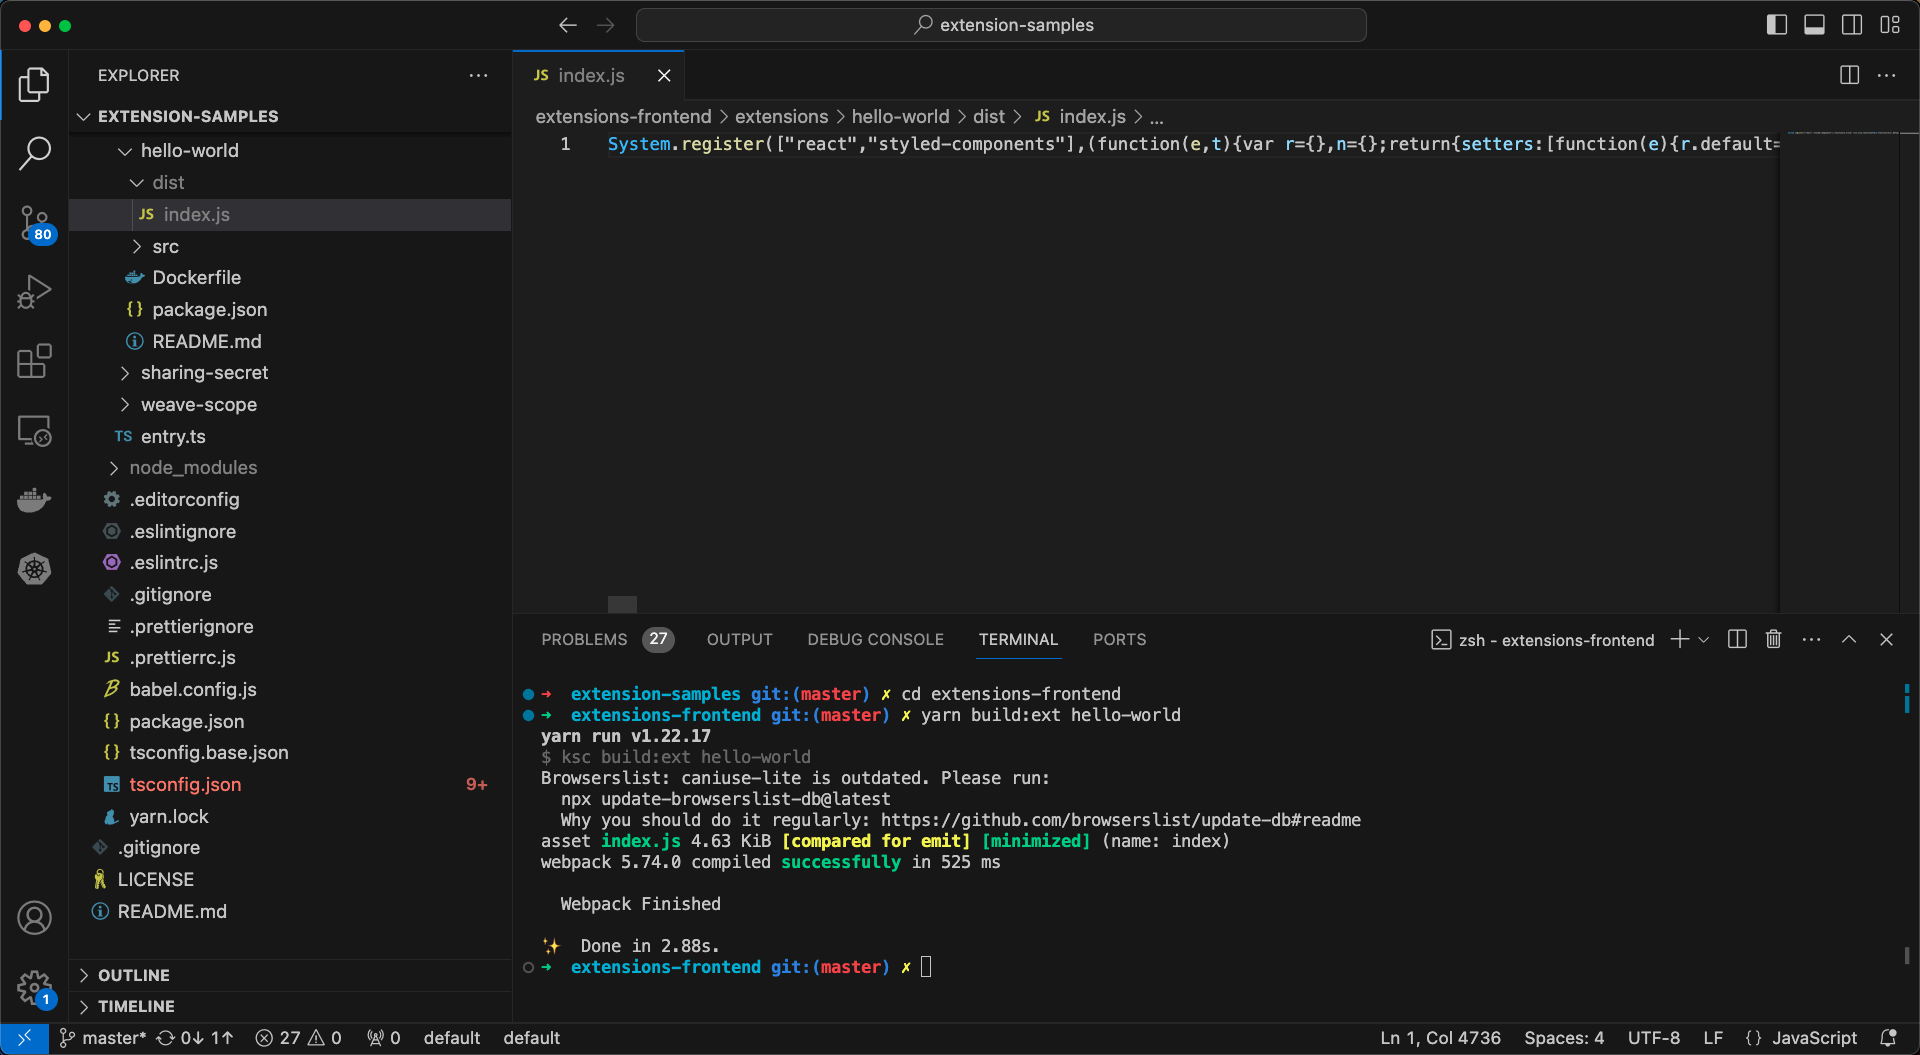
Task: Open the Search view
Action: point(34,154)
